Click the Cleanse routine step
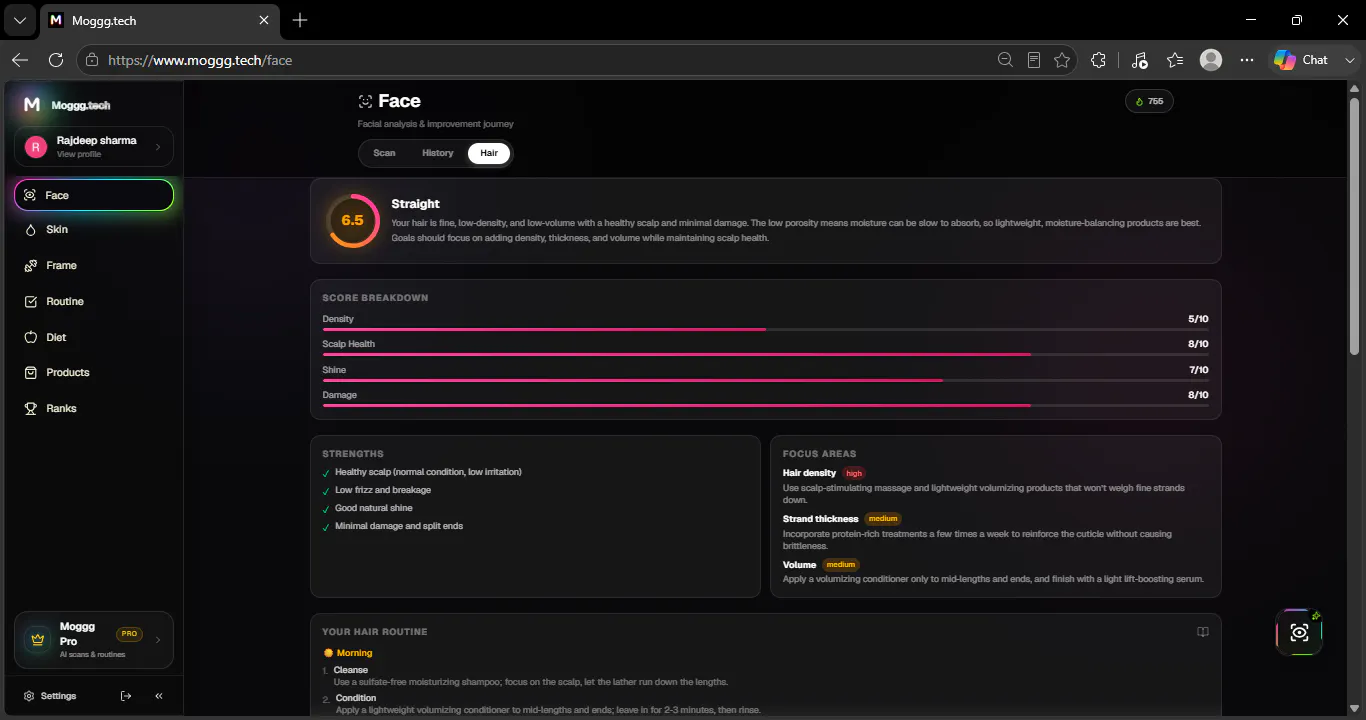 pyautogui.click(x=351, y=670)
